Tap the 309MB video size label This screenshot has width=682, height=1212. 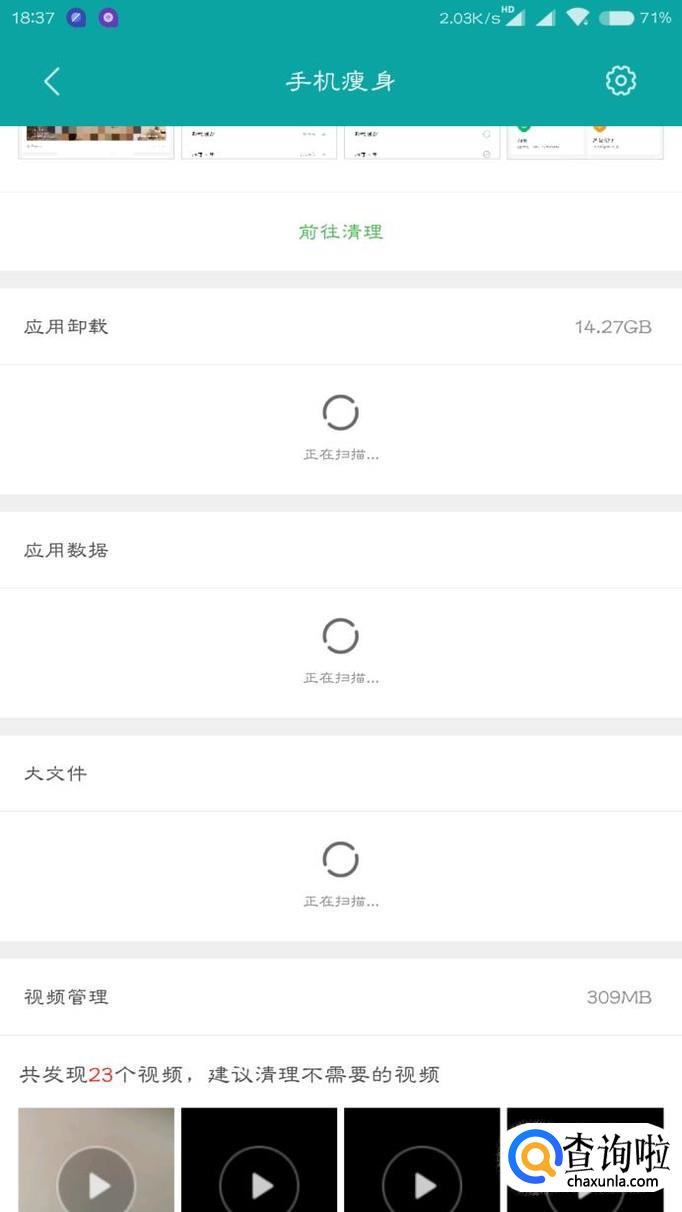click(619, 997)
